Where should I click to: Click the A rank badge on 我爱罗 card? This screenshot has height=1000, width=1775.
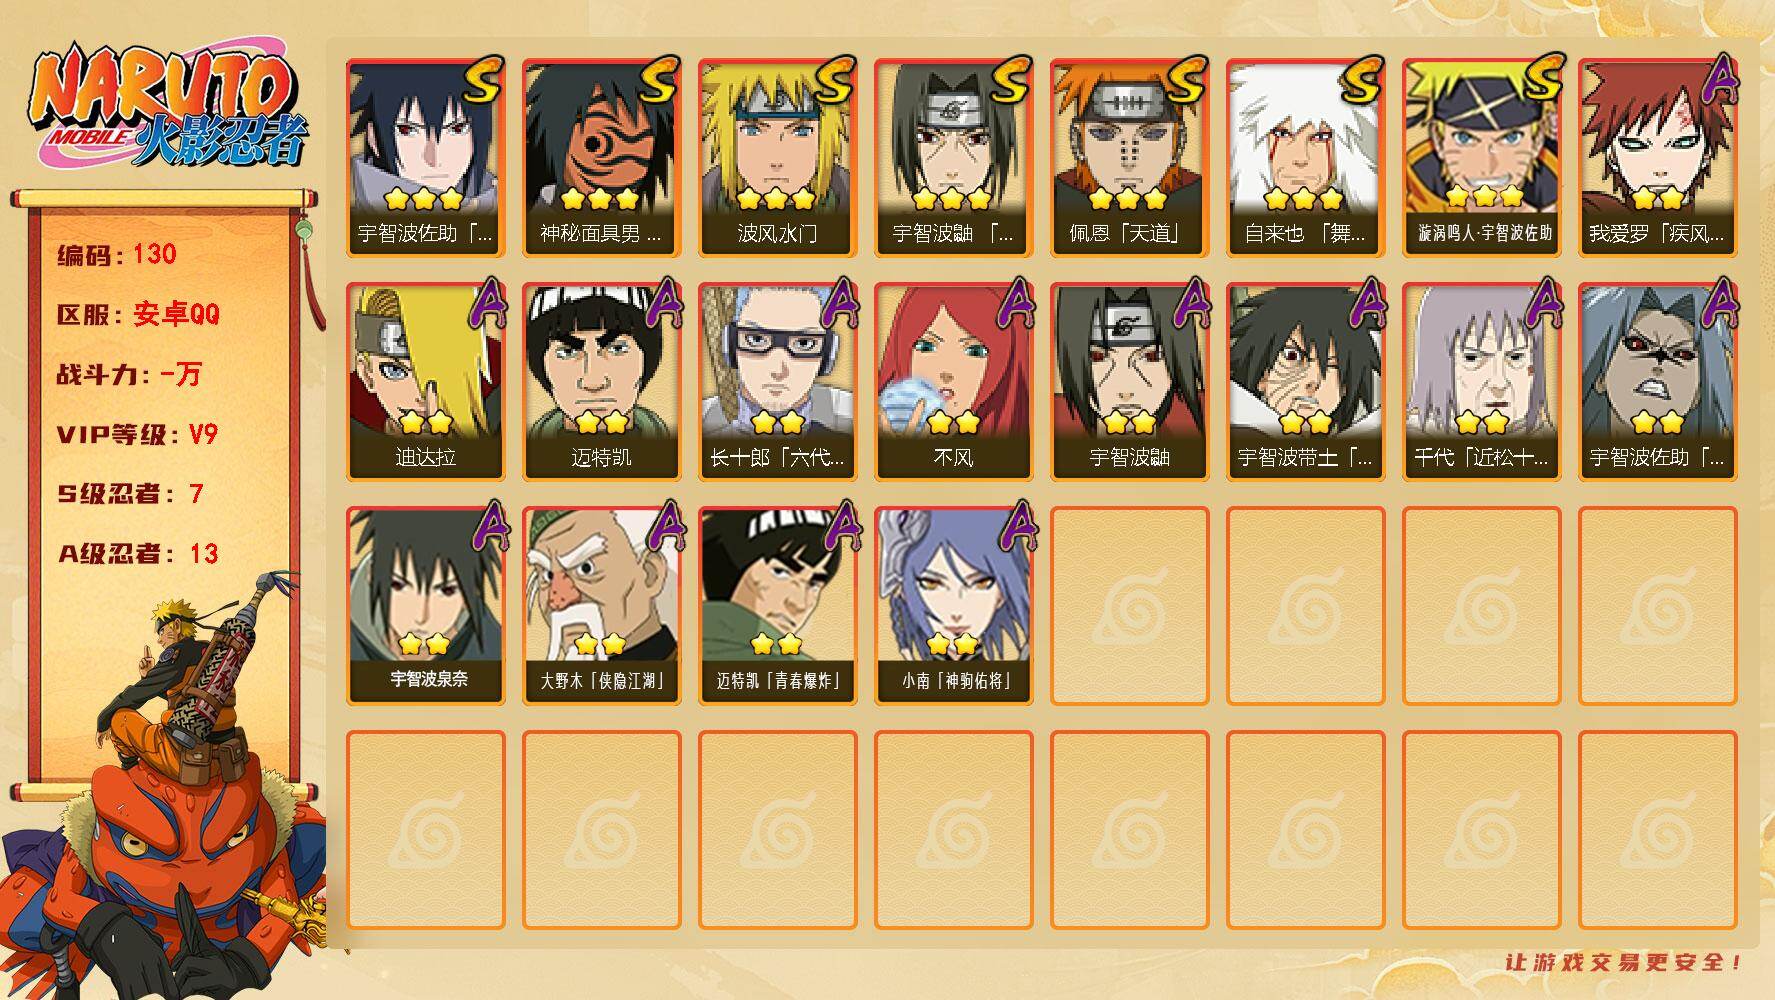[x=1719, y=78]
